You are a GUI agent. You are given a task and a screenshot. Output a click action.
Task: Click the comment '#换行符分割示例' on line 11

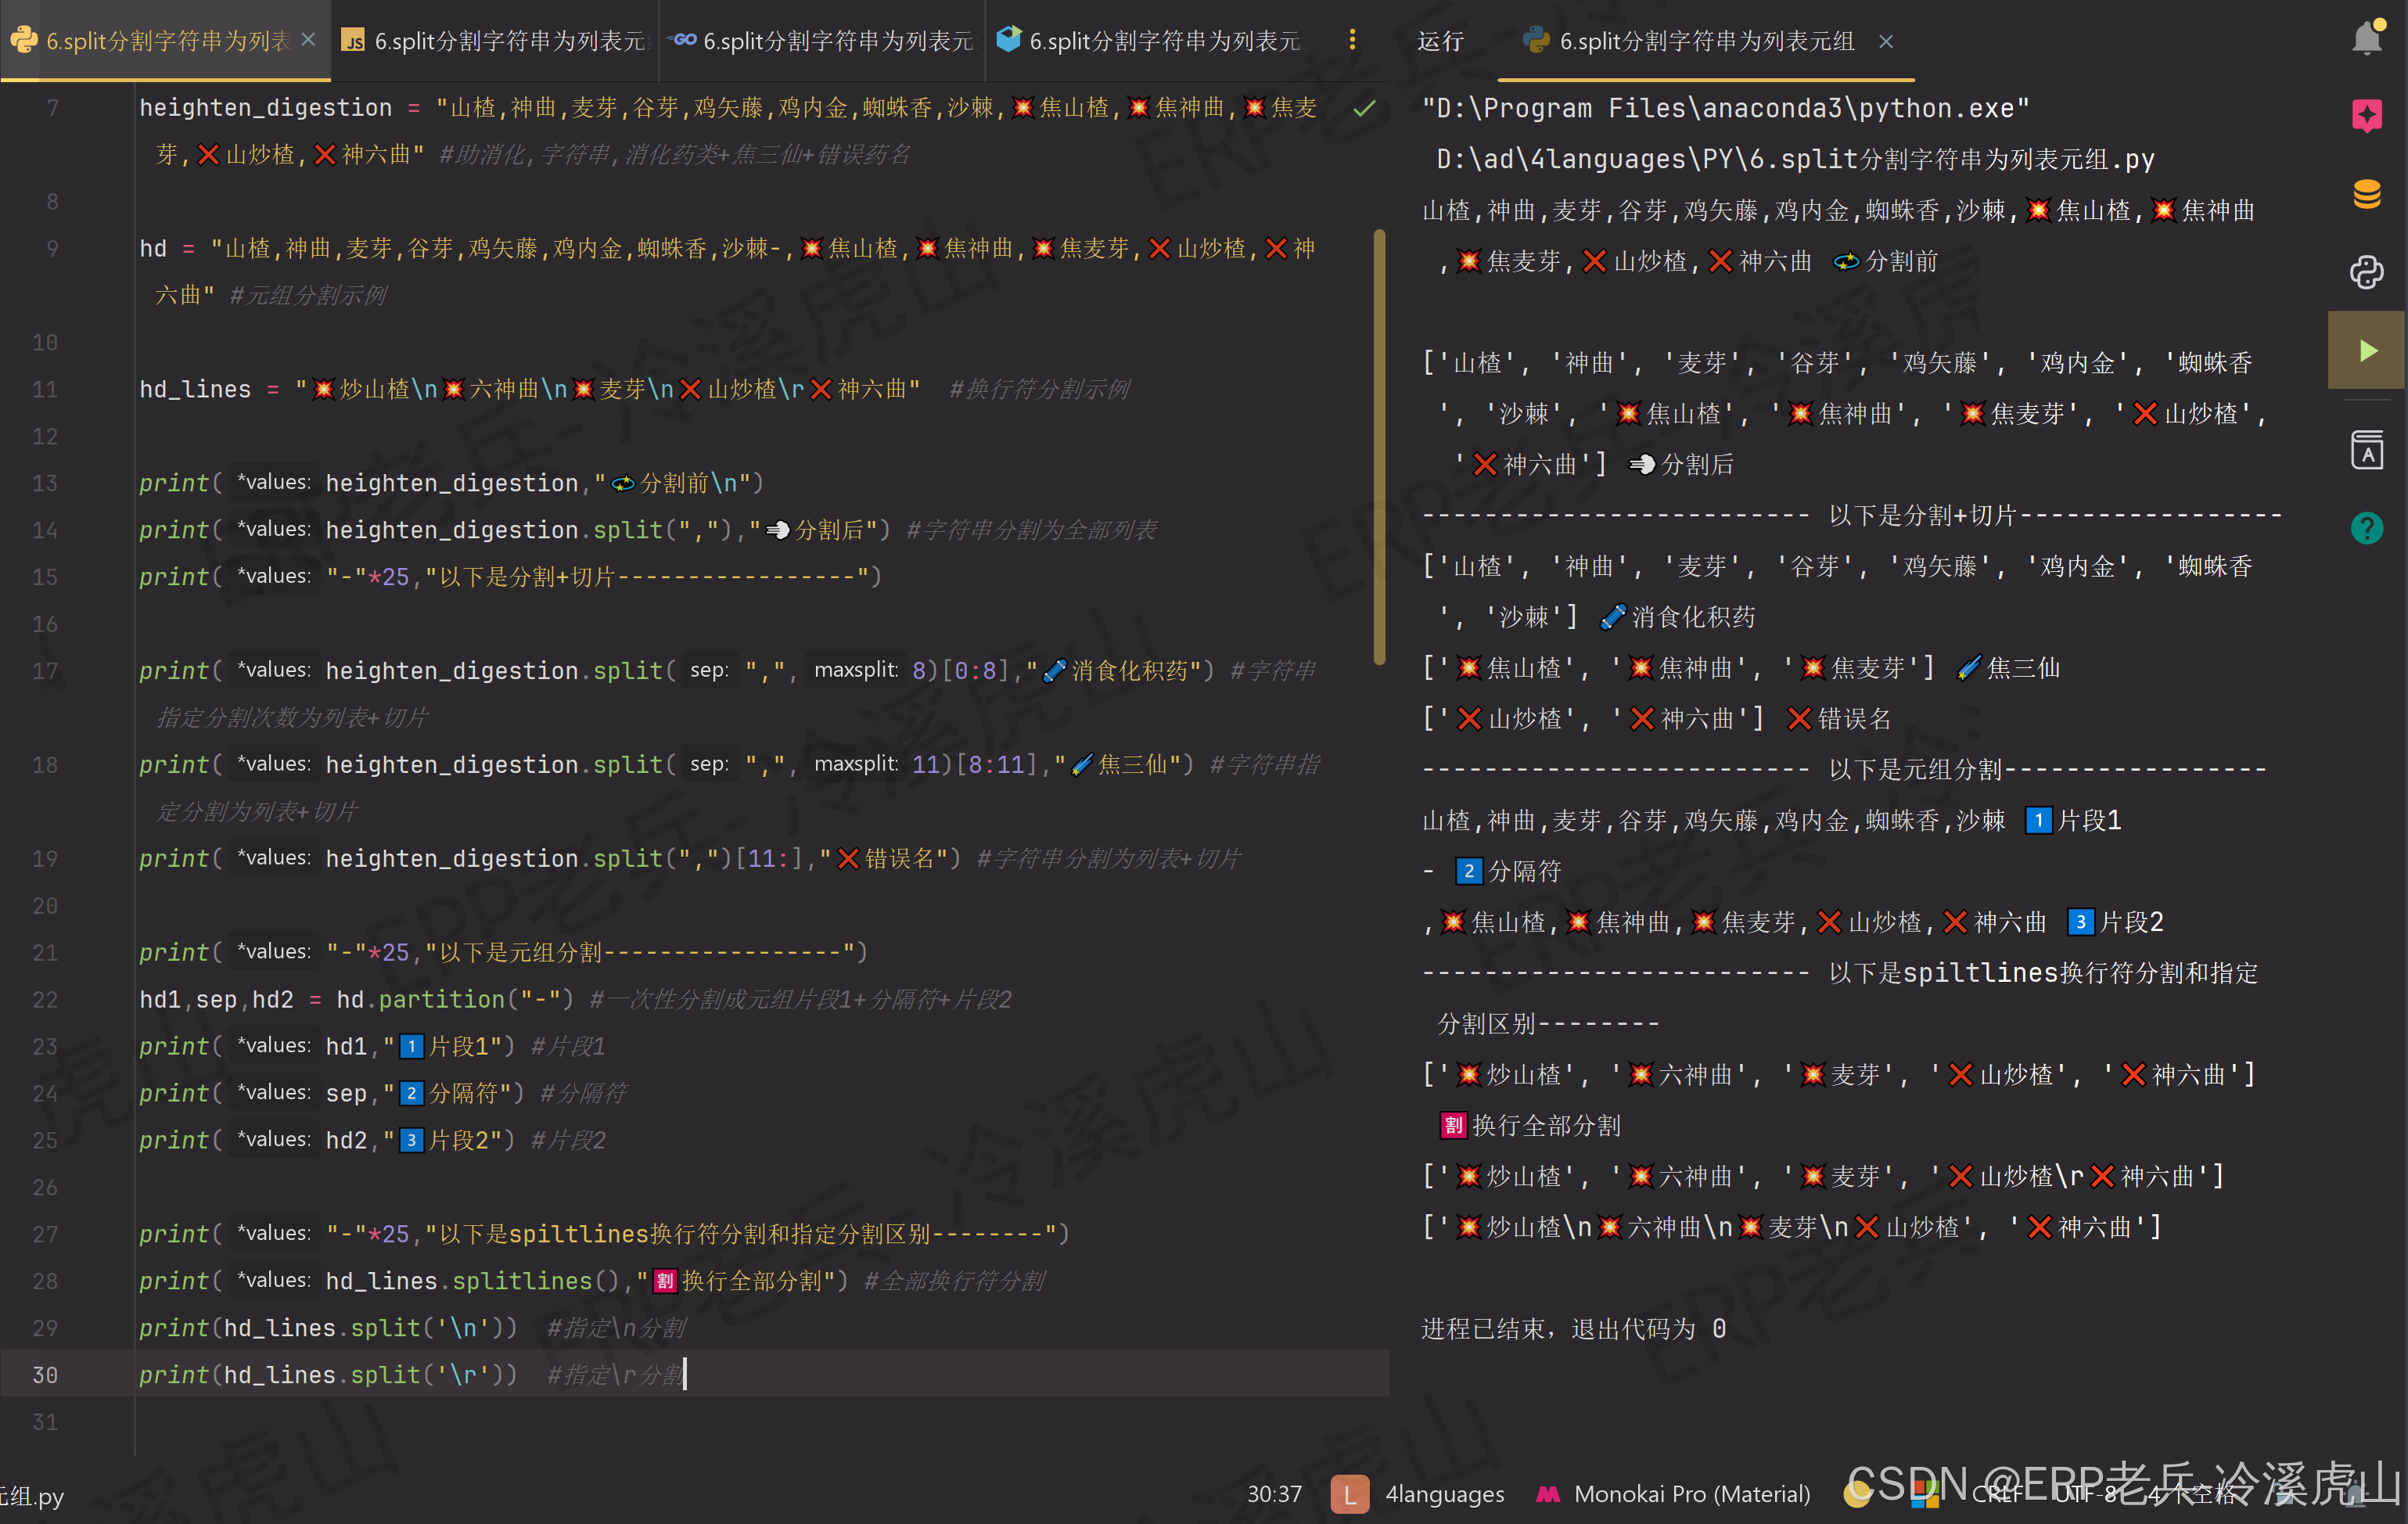[1039, 389]
